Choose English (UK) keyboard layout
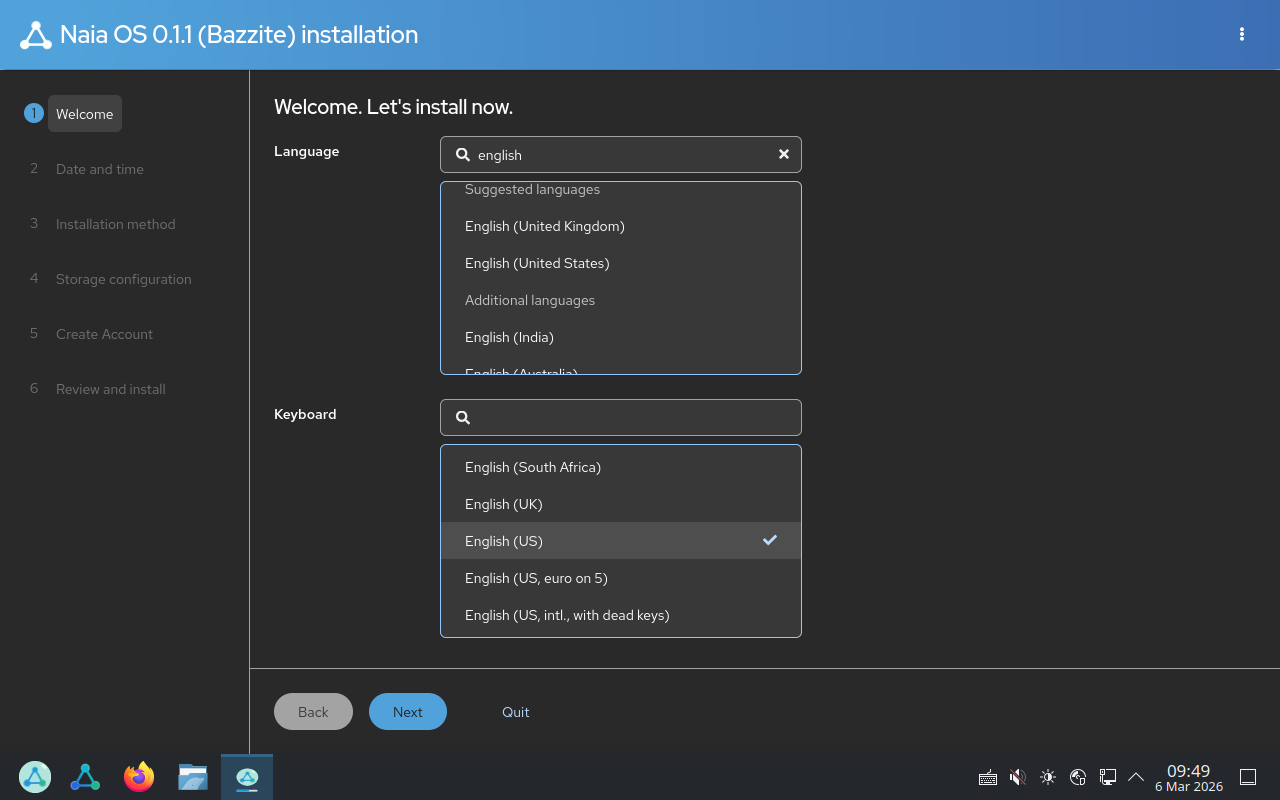 pyautogui.click(x=504, y=504)
